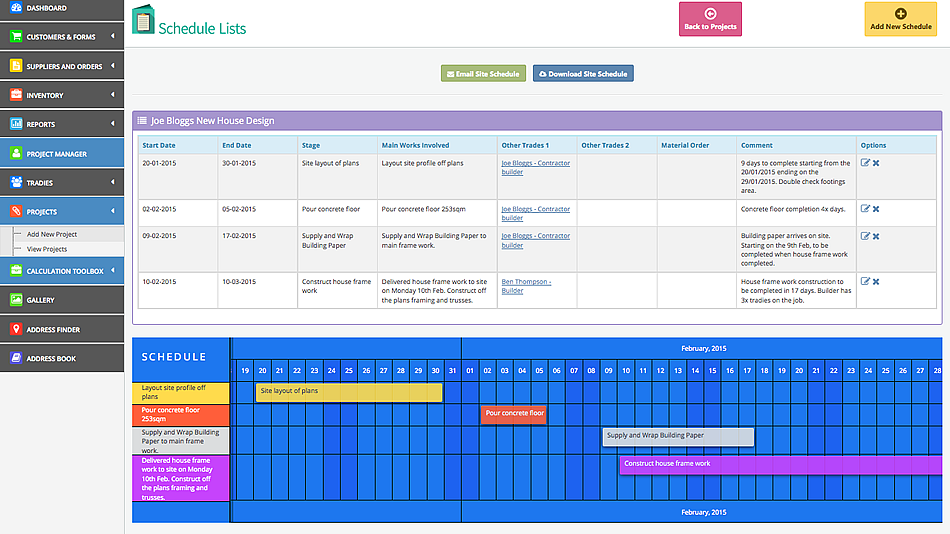Click the list icon beside Joe Bloggs New House Design
This screenshot has height=534, width=950.
tap(142, 121)
